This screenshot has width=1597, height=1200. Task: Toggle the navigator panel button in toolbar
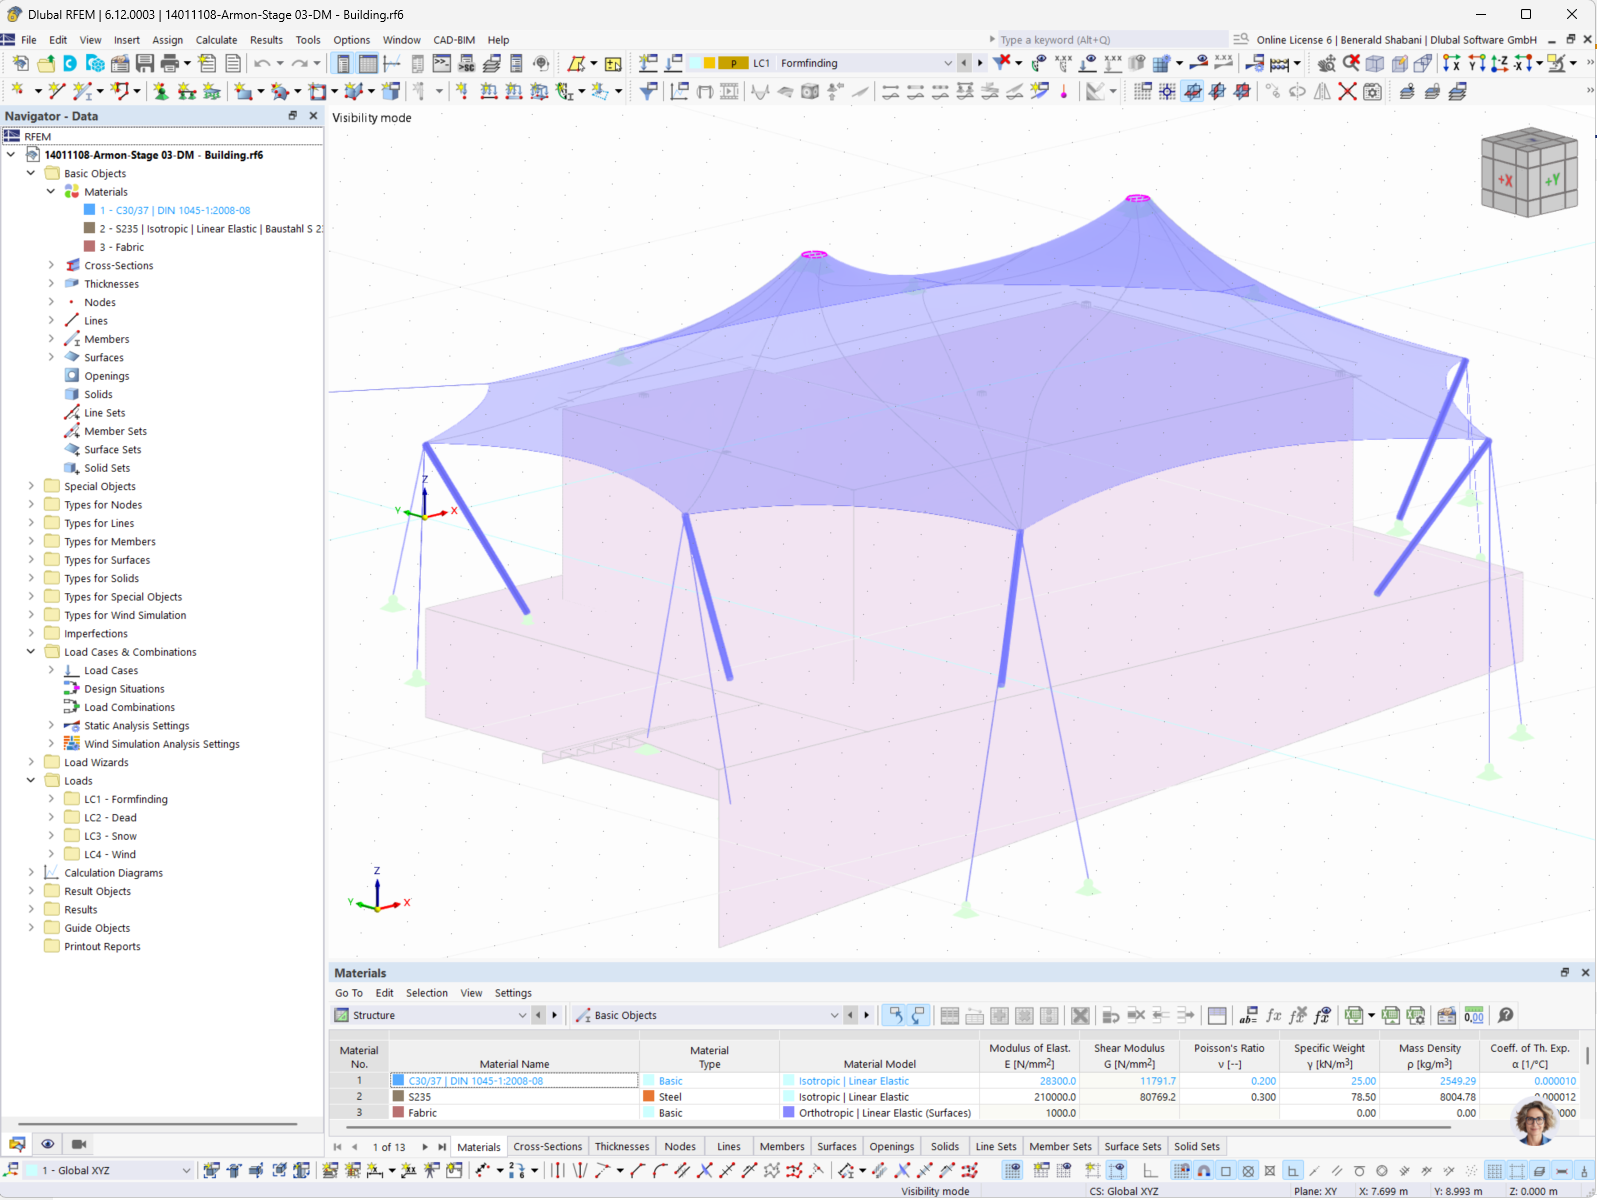pyautogui.click(x=343, y=63)
